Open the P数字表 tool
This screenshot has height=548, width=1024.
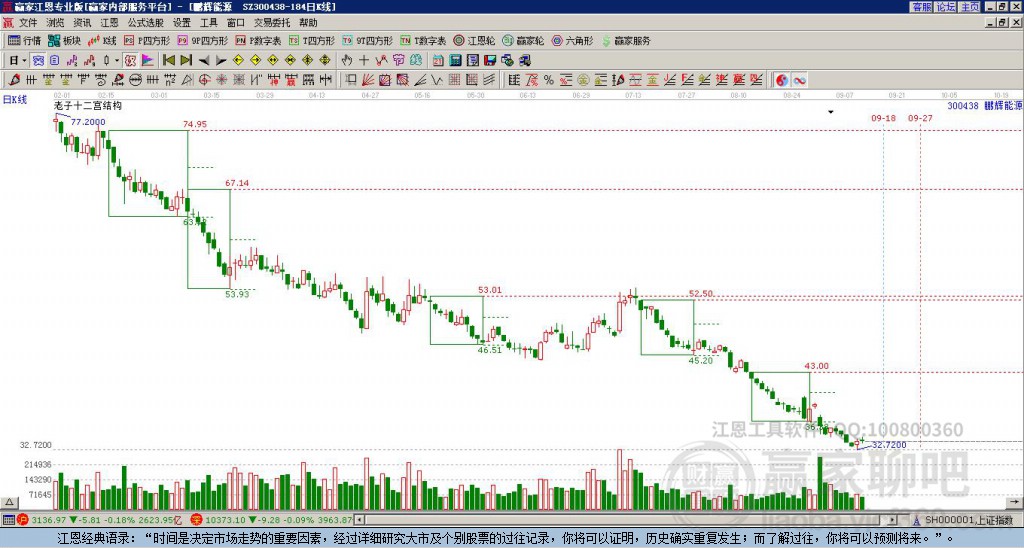[258, 40]
